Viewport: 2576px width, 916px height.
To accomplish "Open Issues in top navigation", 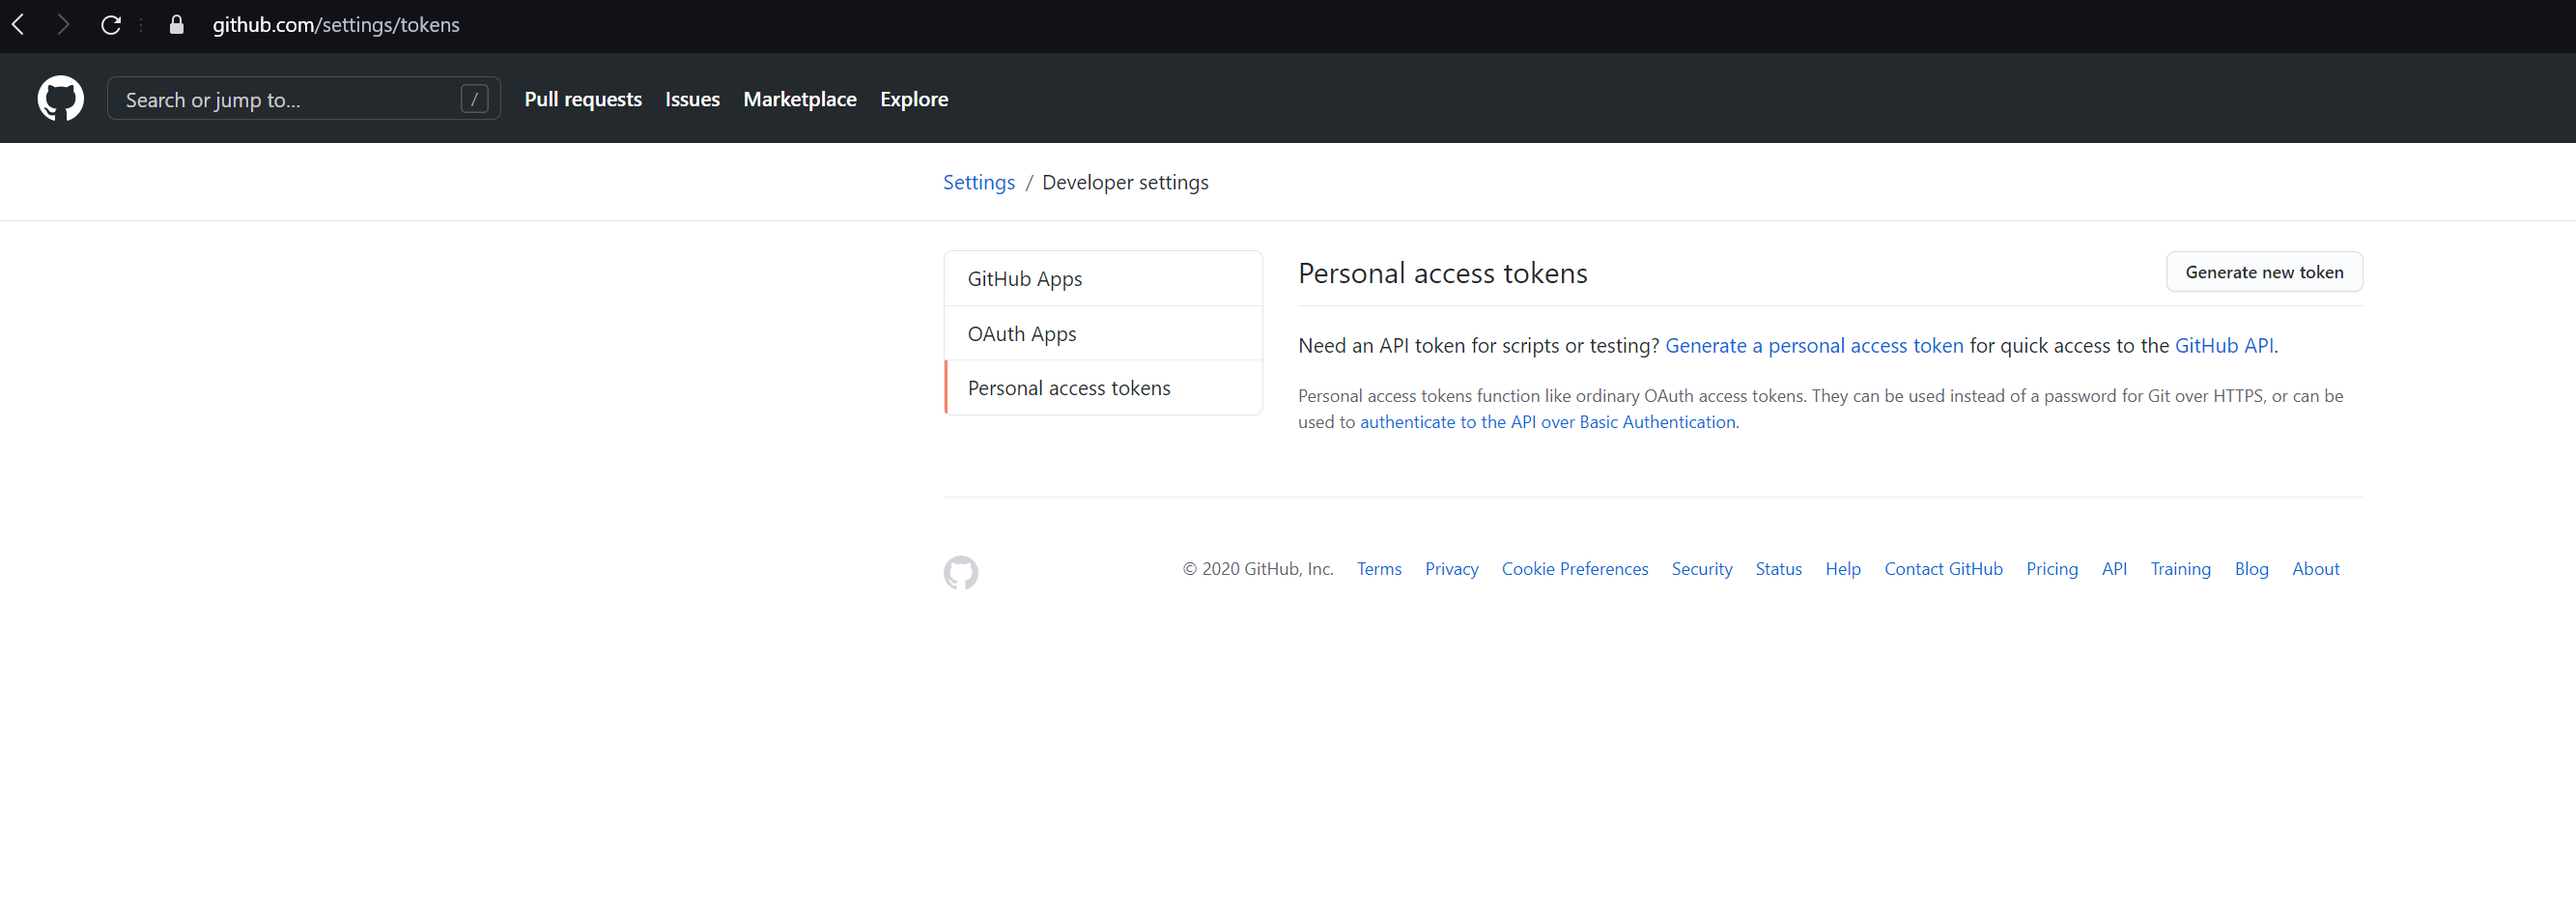I will [692, 99].
